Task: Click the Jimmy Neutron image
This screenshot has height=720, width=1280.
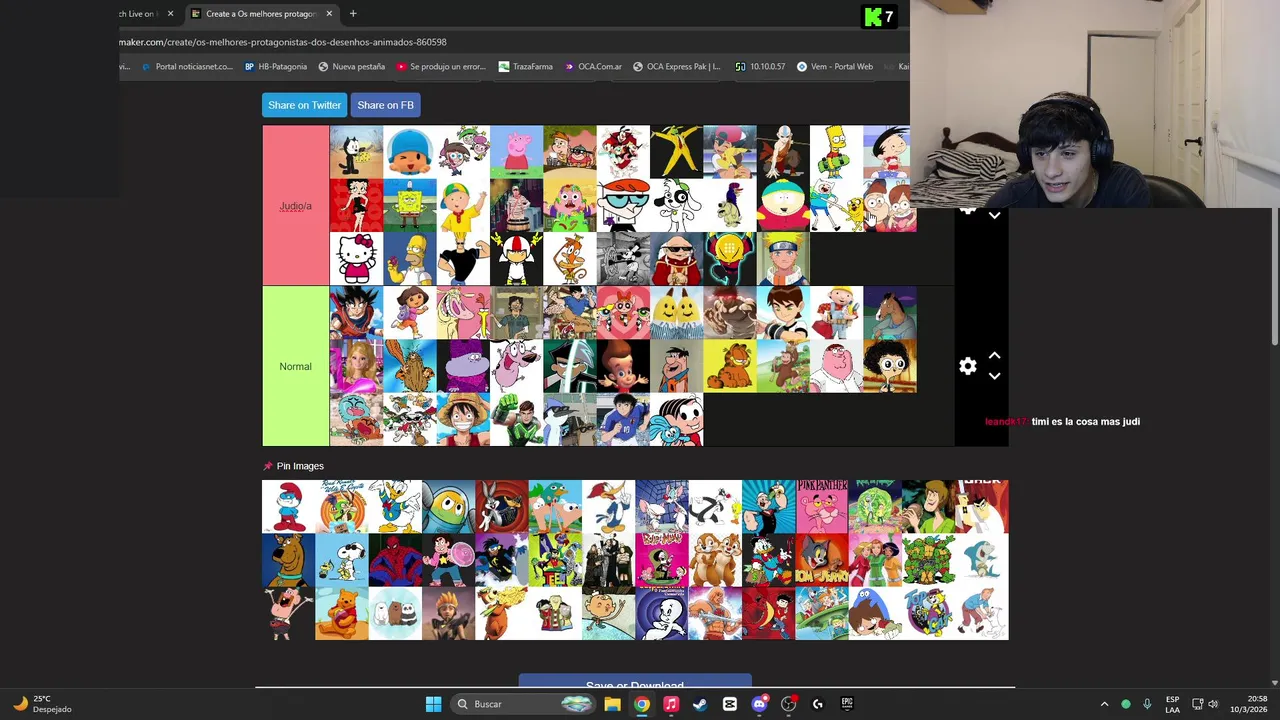Action: 623,366
